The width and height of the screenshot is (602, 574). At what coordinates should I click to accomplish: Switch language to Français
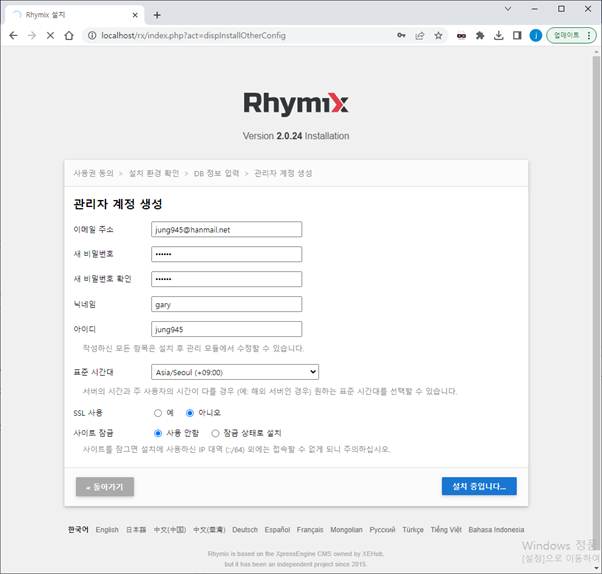point(310,530)
